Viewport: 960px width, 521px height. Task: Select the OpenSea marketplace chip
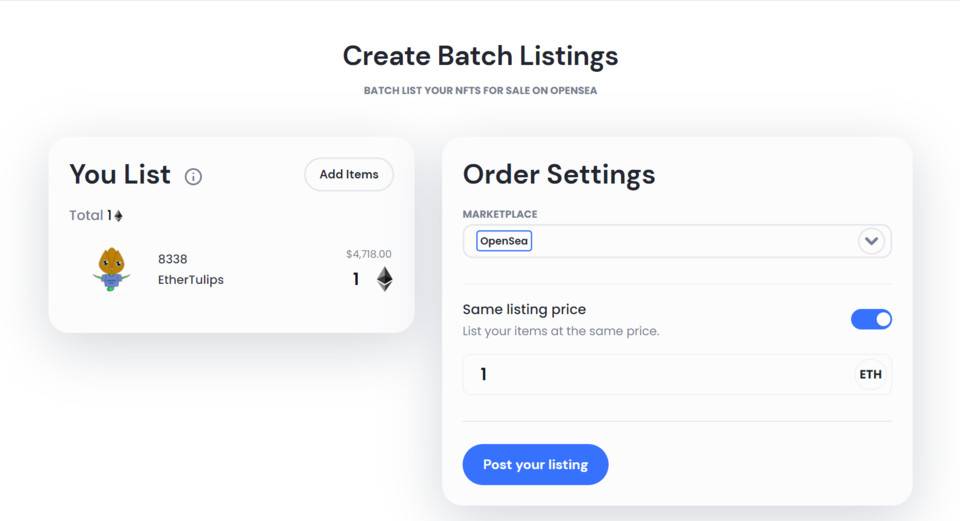(504, 241)
